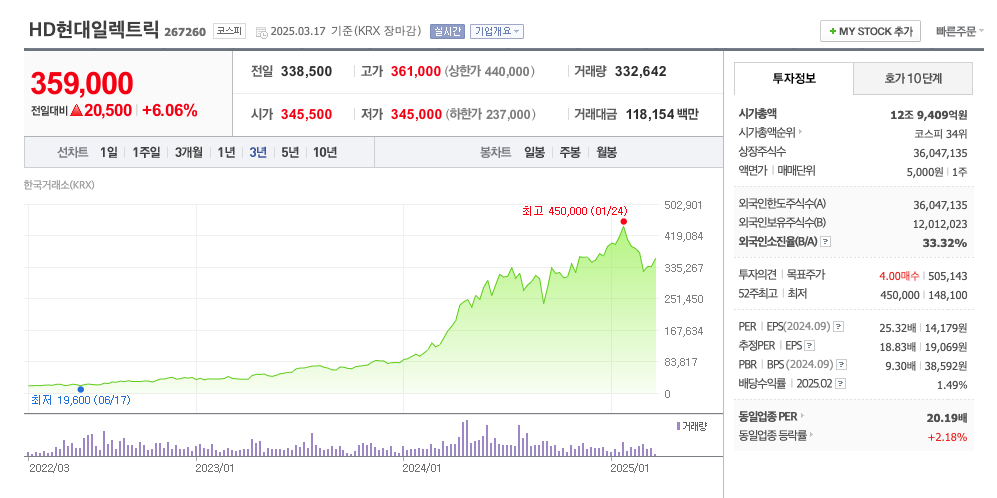Screen dimensions: 997x498
Task: Click the 거래량 volume legend label
Action: point(695,425)
